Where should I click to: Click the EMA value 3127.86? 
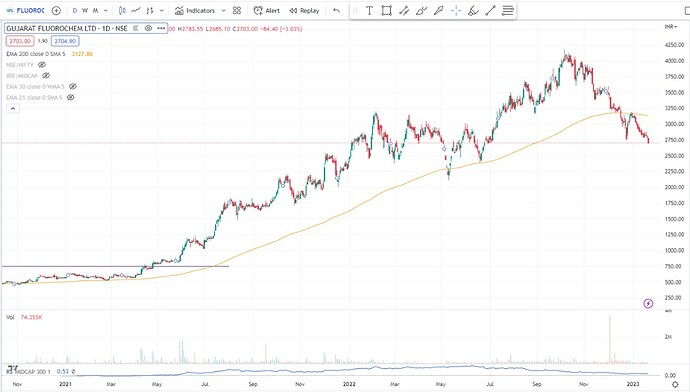82,54
